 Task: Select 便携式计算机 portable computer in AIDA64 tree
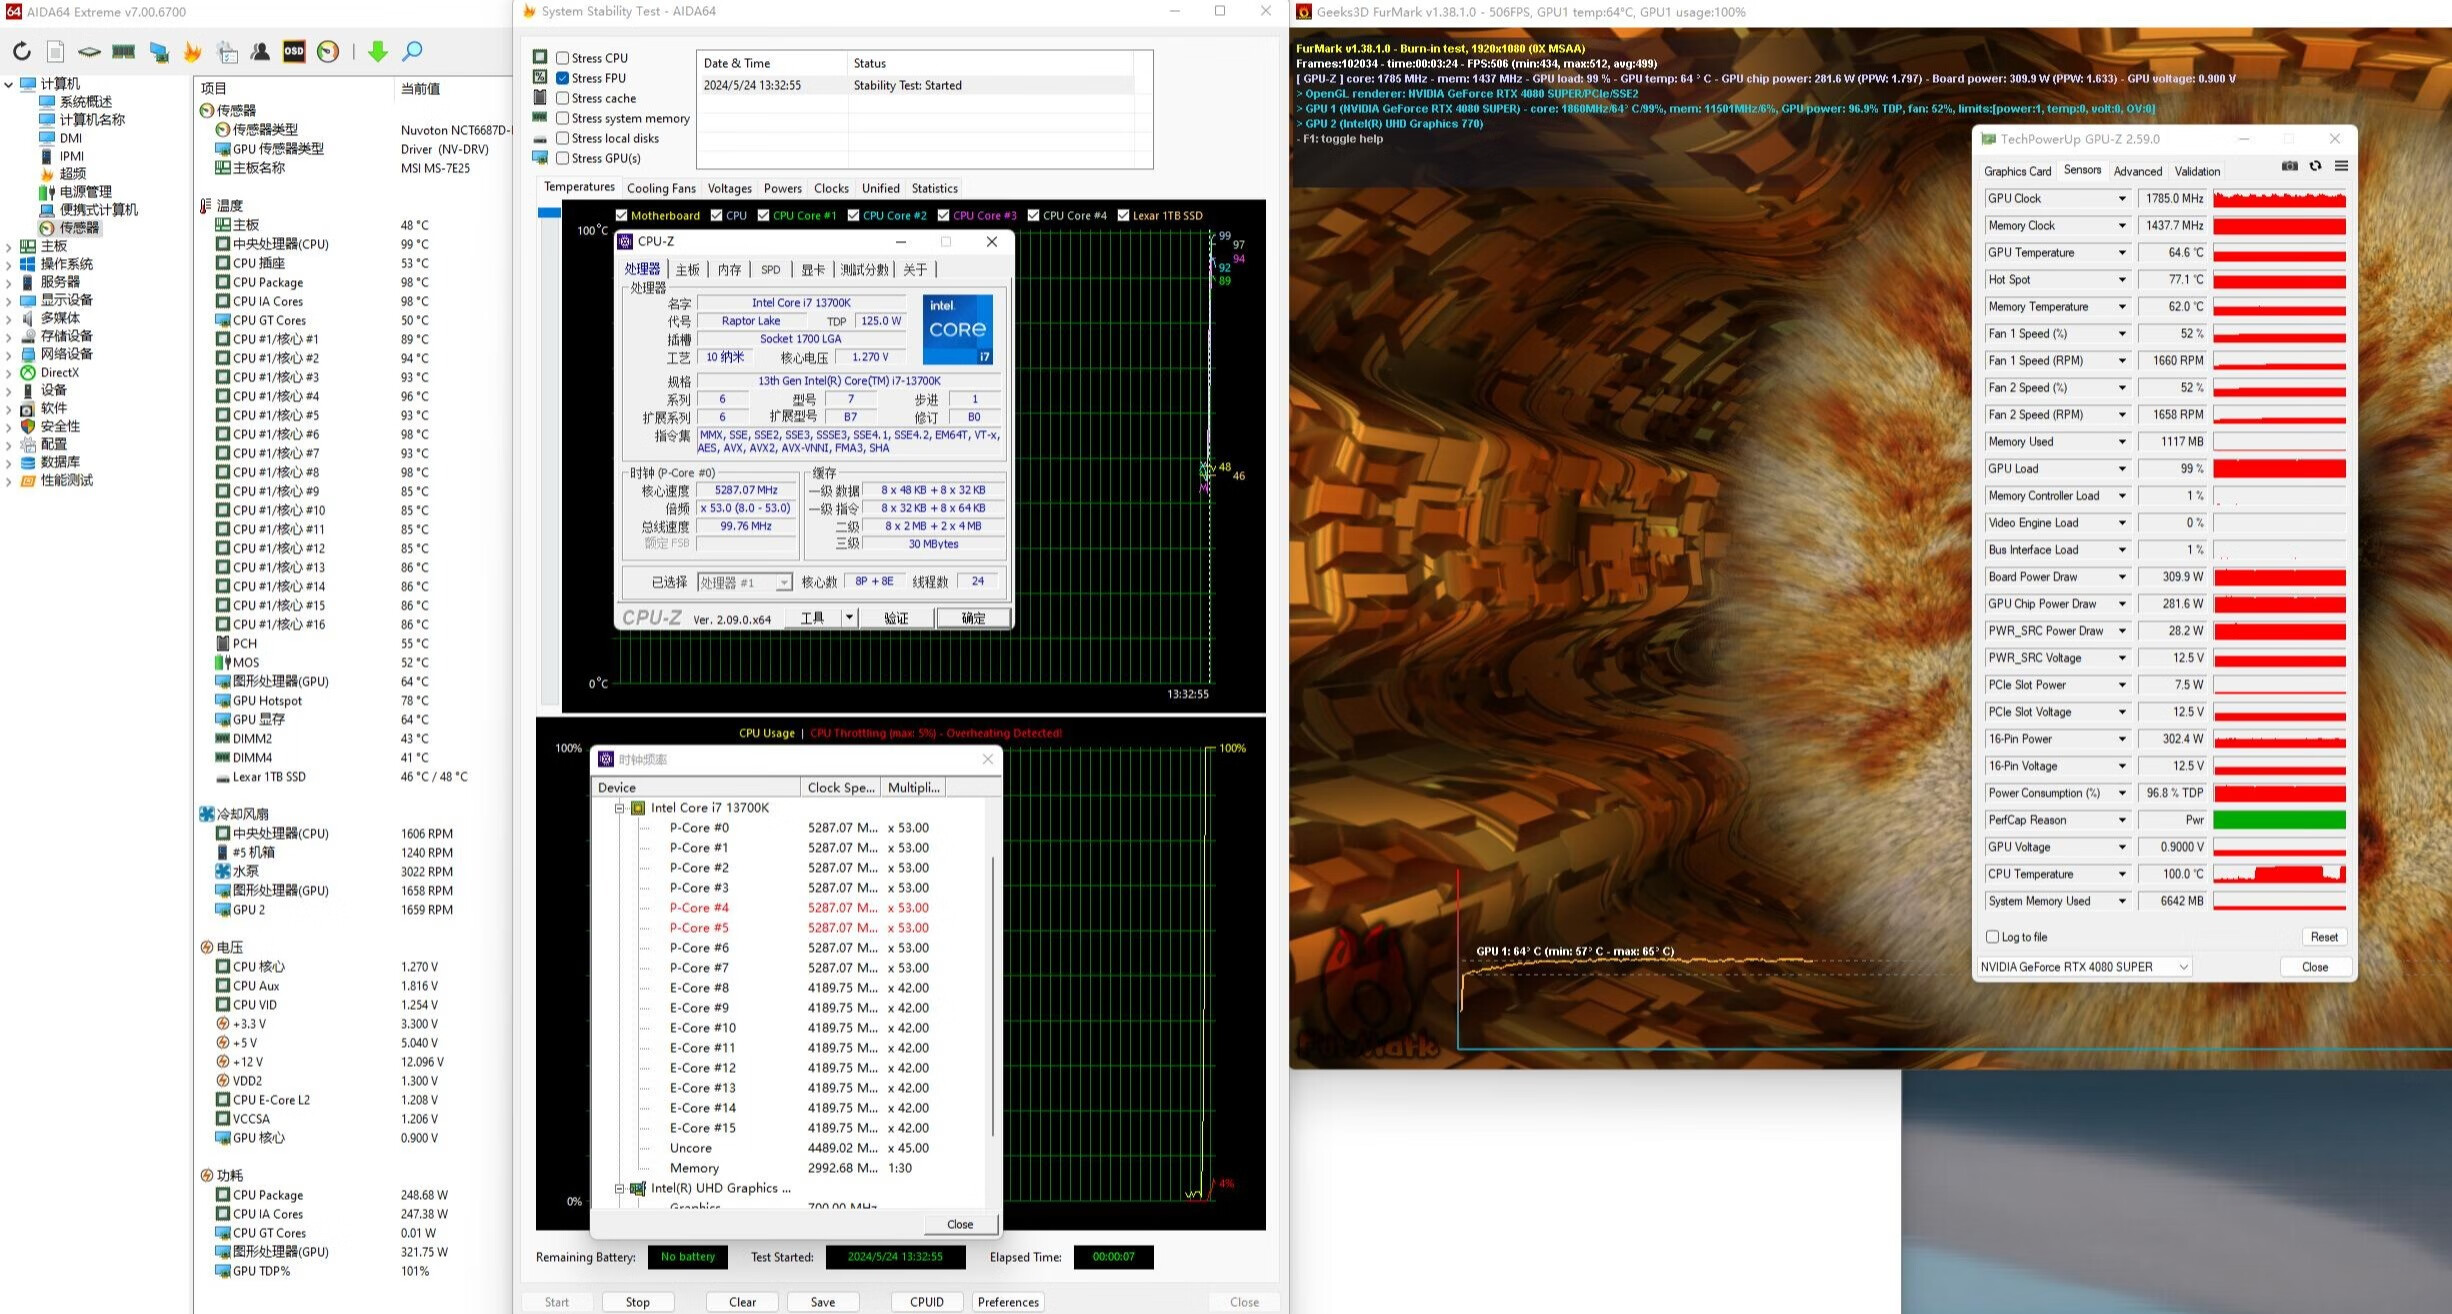click(98, 210)
